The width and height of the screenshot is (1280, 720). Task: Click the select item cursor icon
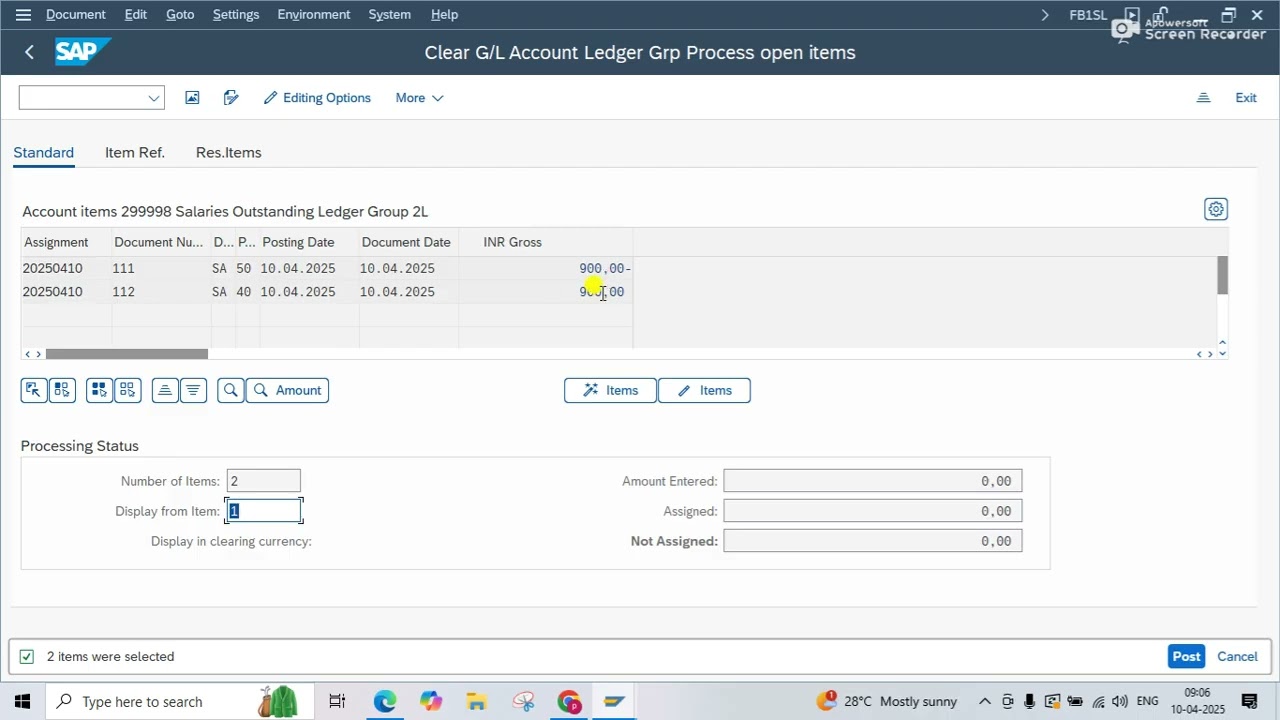point(34,390)
